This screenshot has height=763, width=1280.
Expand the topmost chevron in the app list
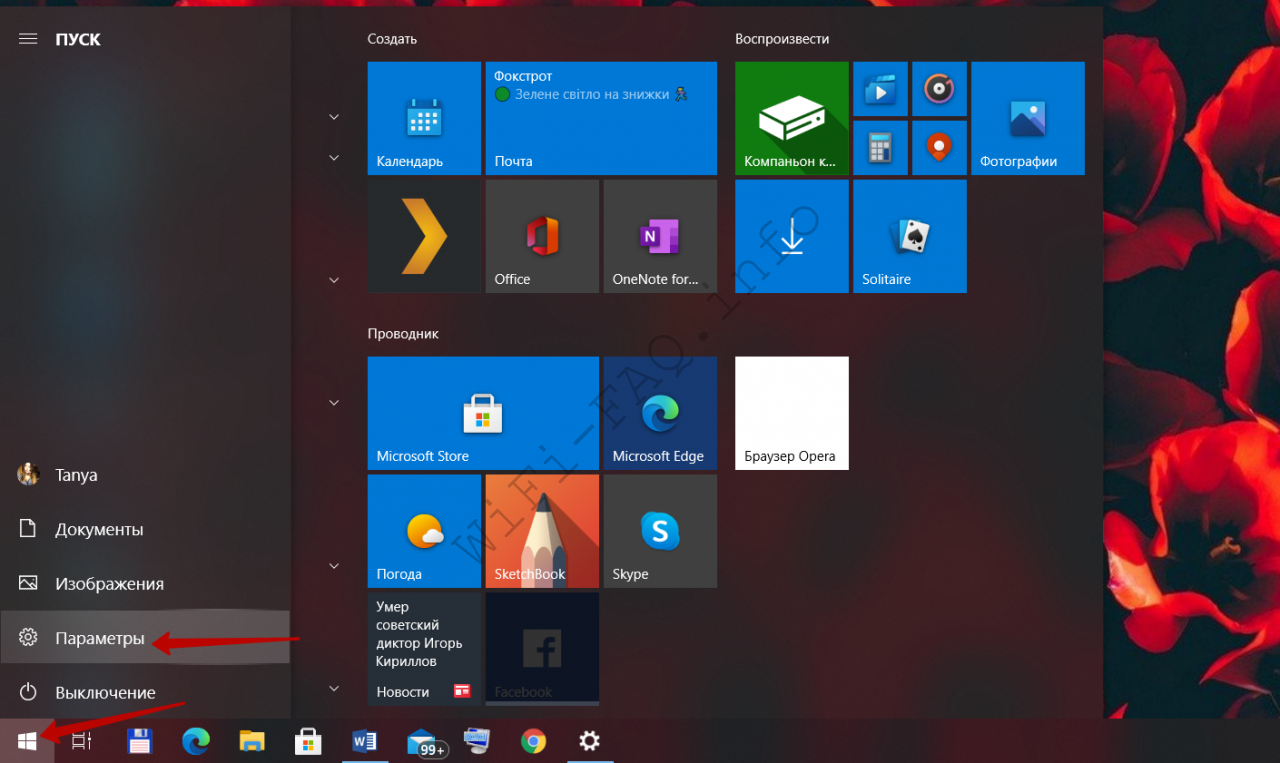pyautogui.click(x=335, y=117)
